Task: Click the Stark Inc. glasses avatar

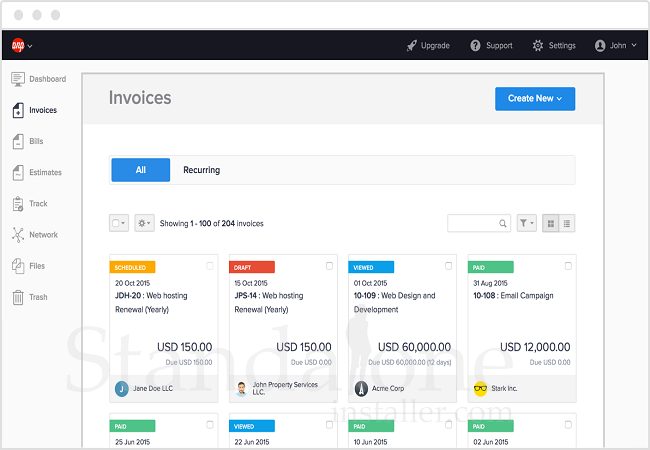Action: (x=480, y=389)
